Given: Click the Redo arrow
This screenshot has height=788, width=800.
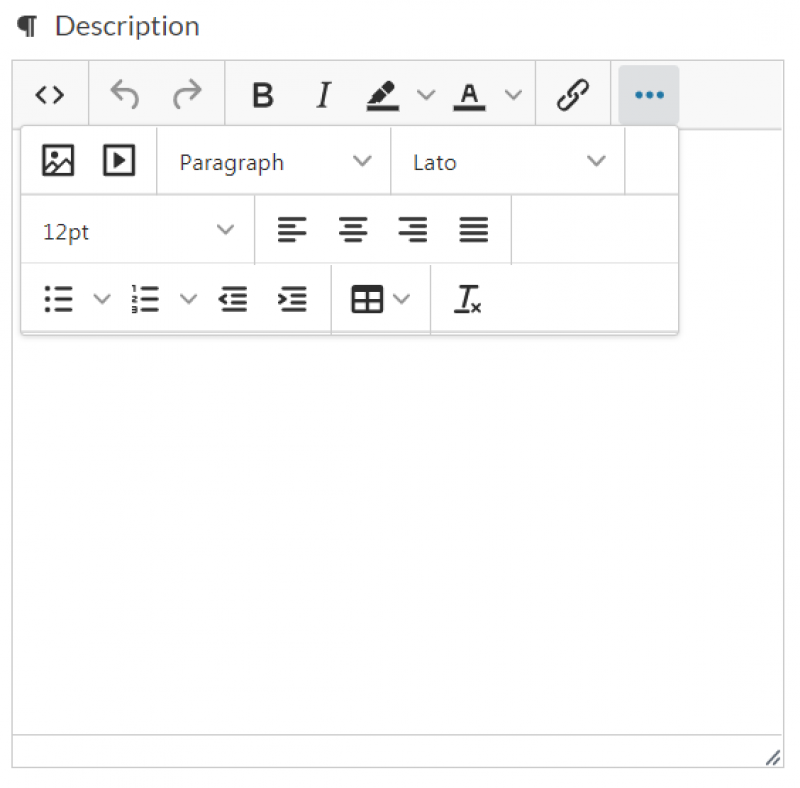Looking at the screenshot, I should (187, 95).
